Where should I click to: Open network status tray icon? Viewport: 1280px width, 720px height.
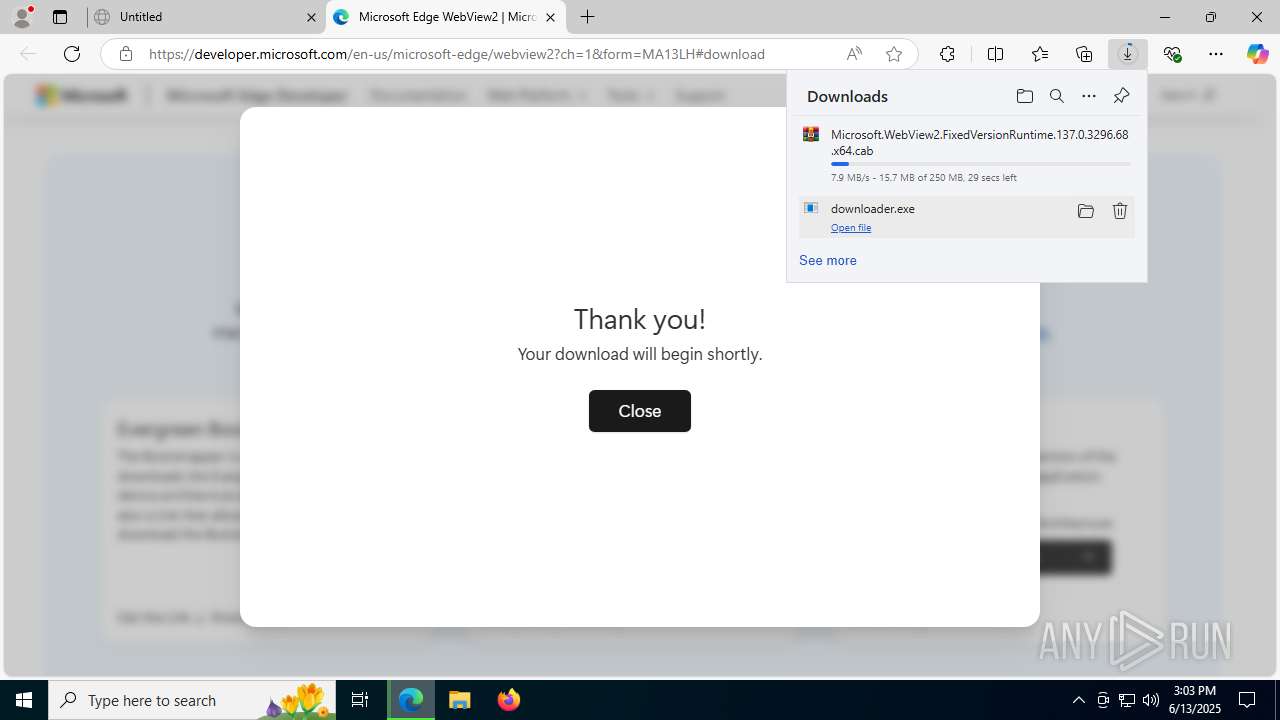point(1127,700)
